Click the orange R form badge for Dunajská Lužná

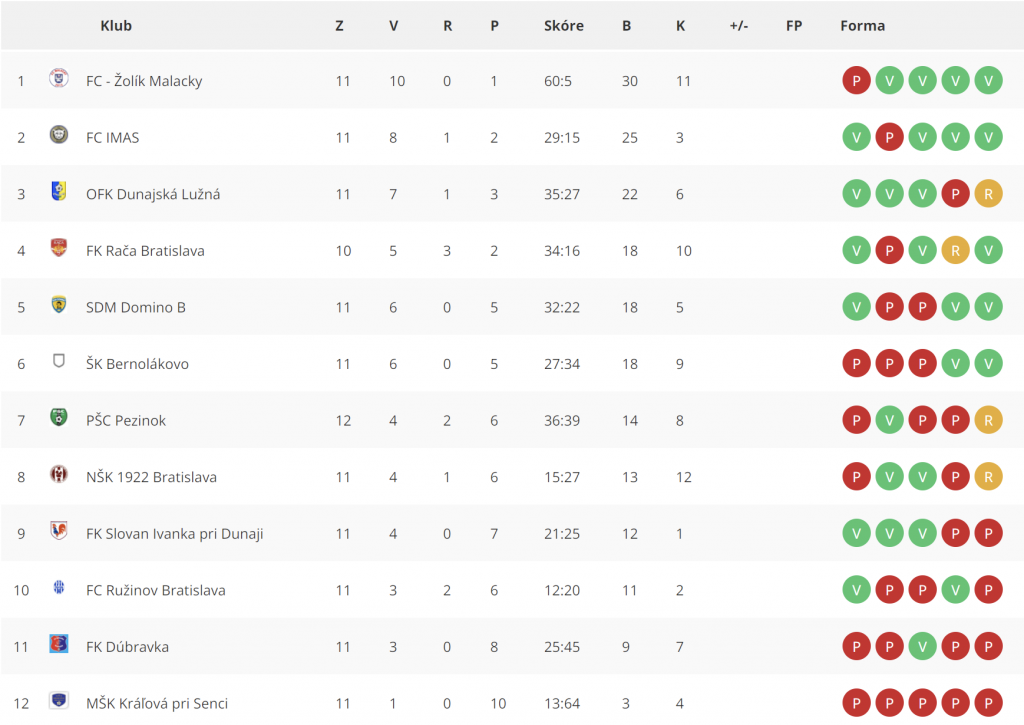pos(988,194)
